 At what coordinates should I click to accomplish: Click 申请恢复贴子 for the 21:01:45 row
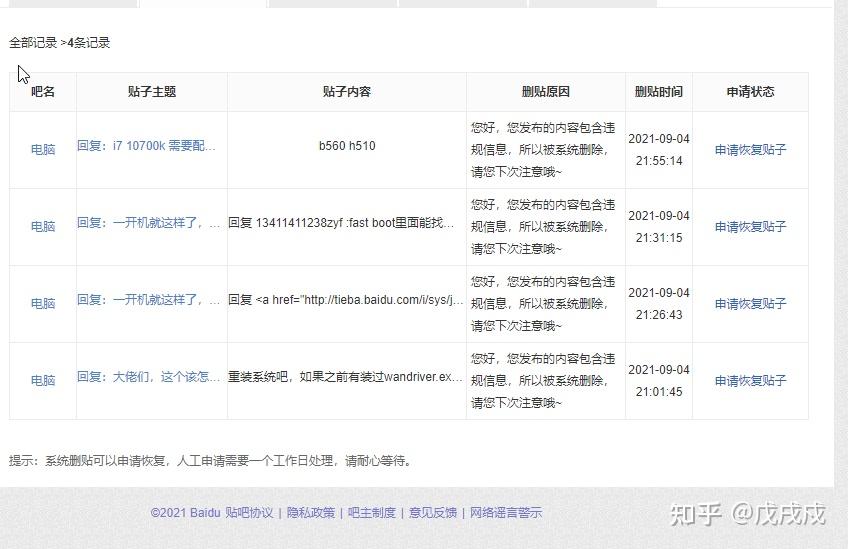(x=750, y=381)
